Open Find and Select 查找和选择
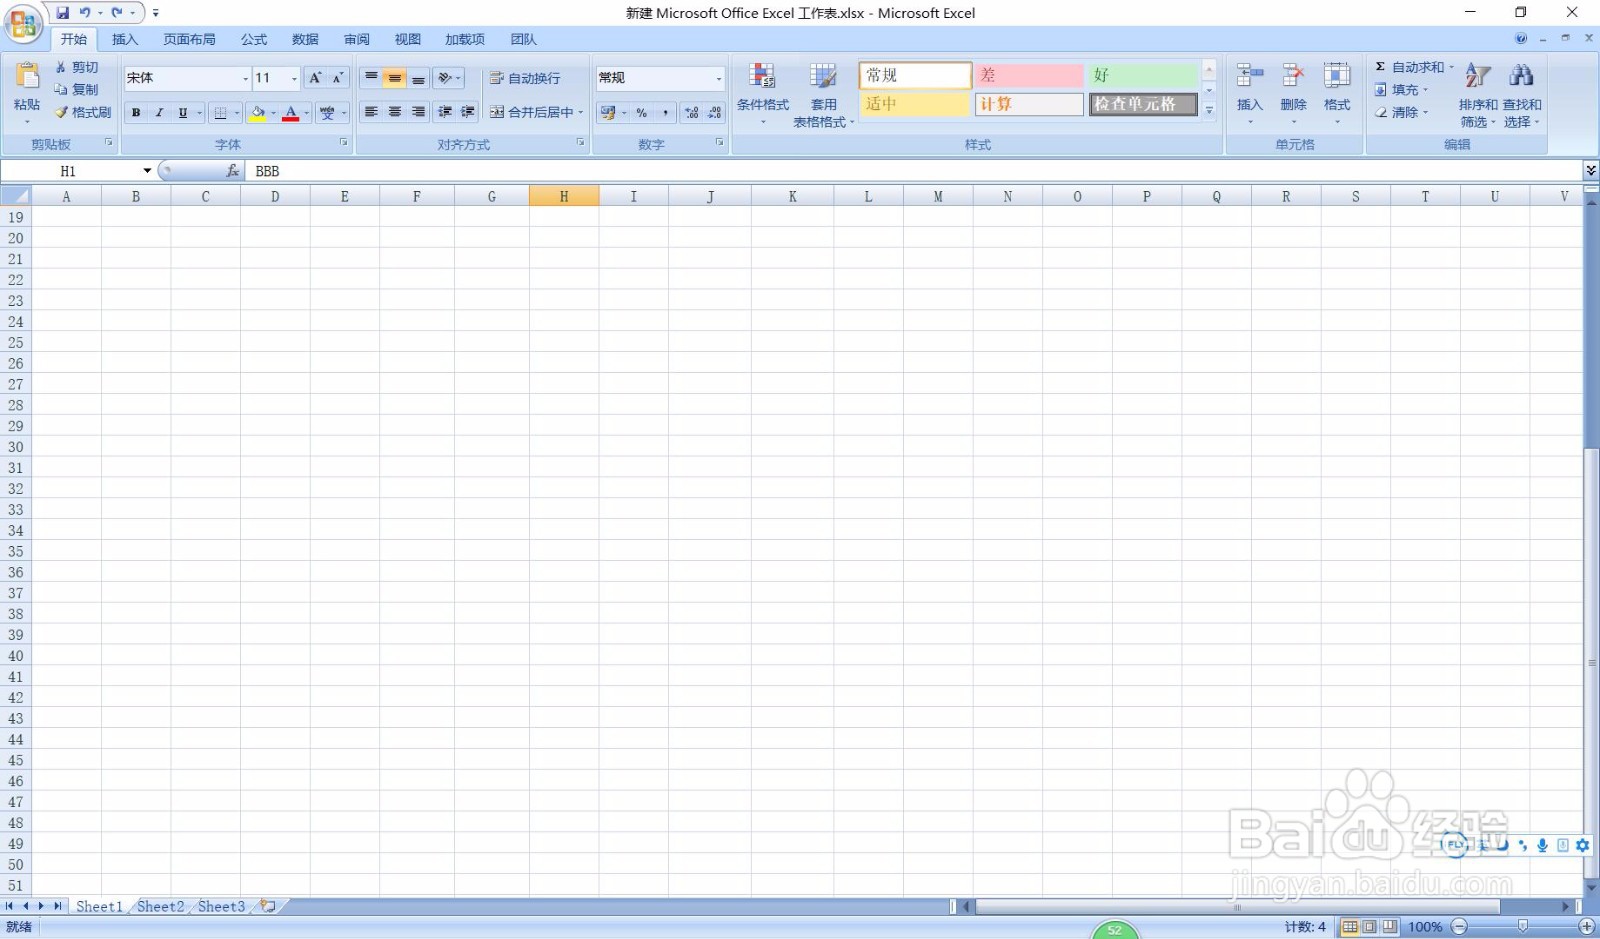 click(1522, 95)
